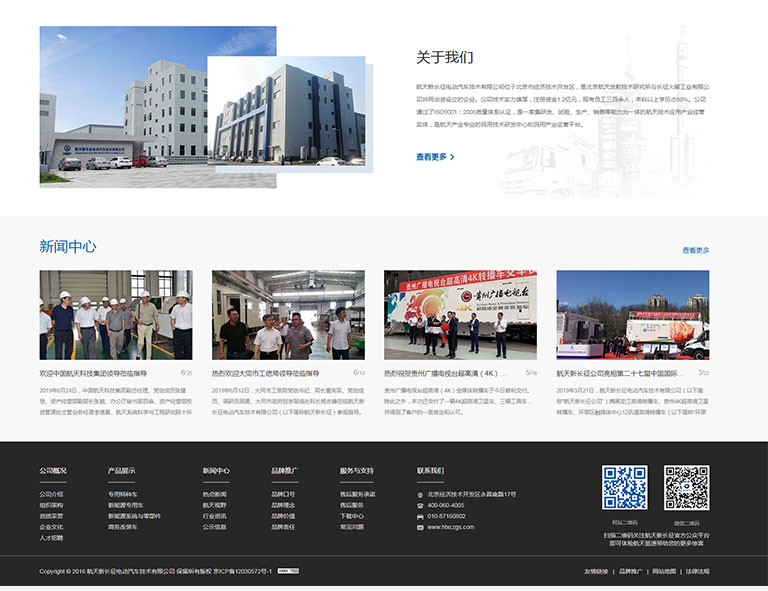
Task: Click the phone icon next to 400-060-4005
Action: (420, 505)
